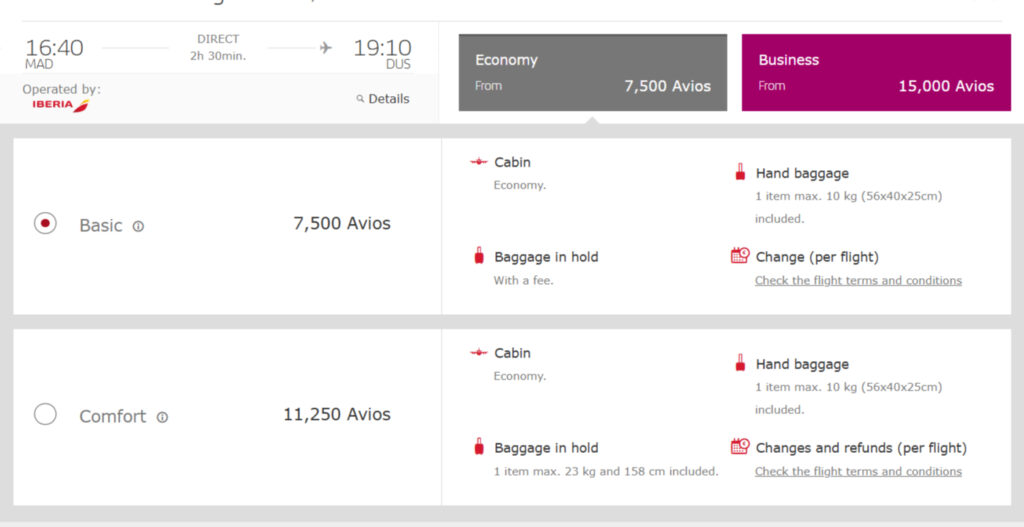Switch to the Economy fare tab
Viewport: 1024px width, 527px height.
(x=593, y=73)
